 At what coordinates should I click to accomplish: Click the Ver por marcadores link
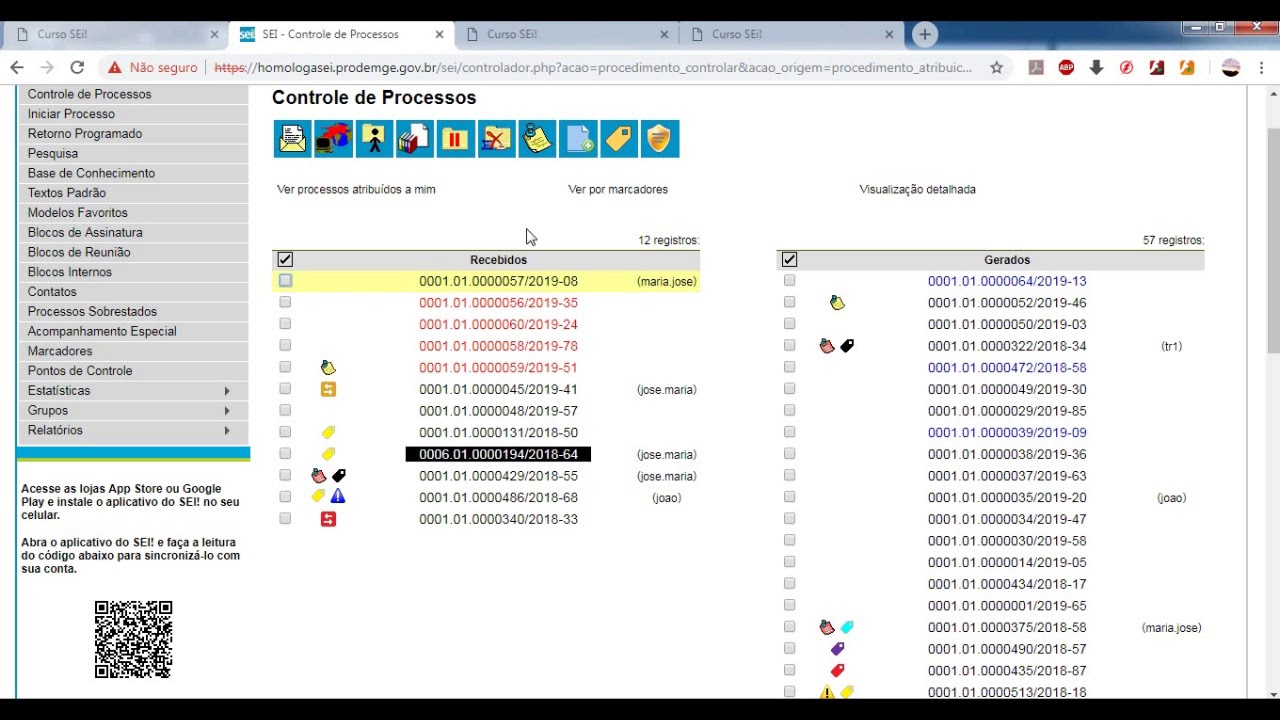click(618, 189)
